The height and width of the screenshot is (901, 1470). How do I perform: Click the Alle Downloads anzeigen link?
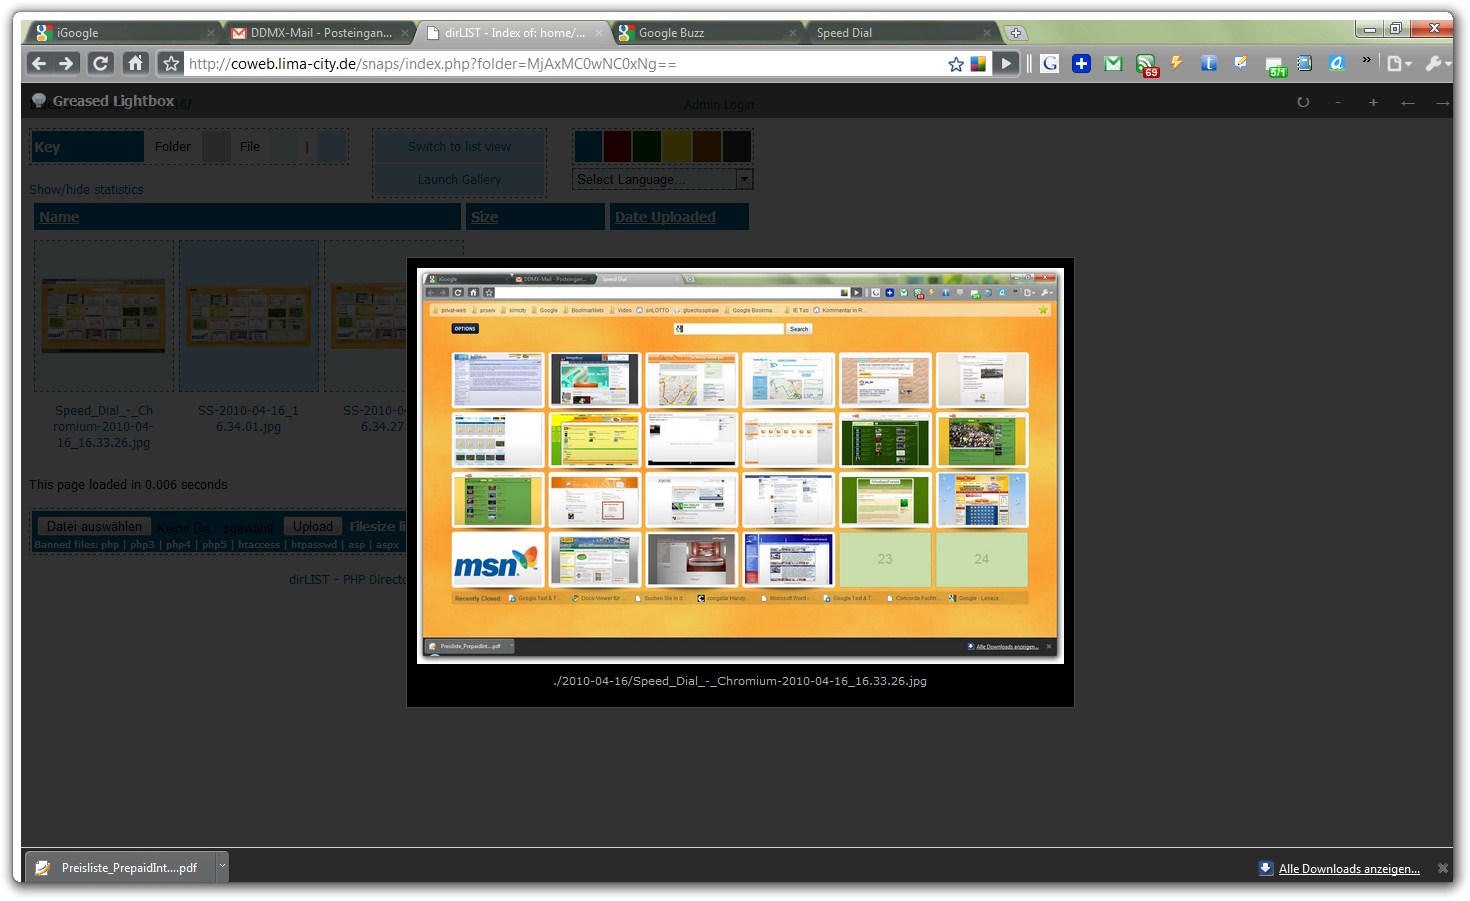click(x=1349, y=869)
